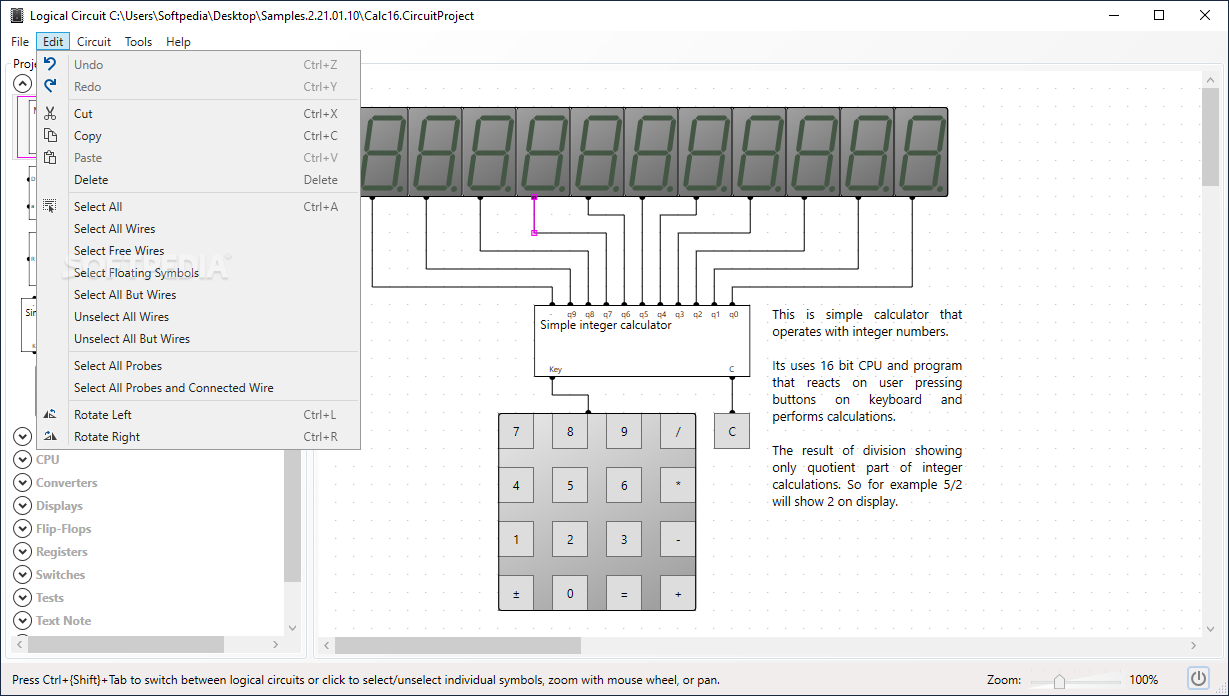Click the Cut scissors icon
This screenshot has width=1229, height=696.
tap(50, 113)
